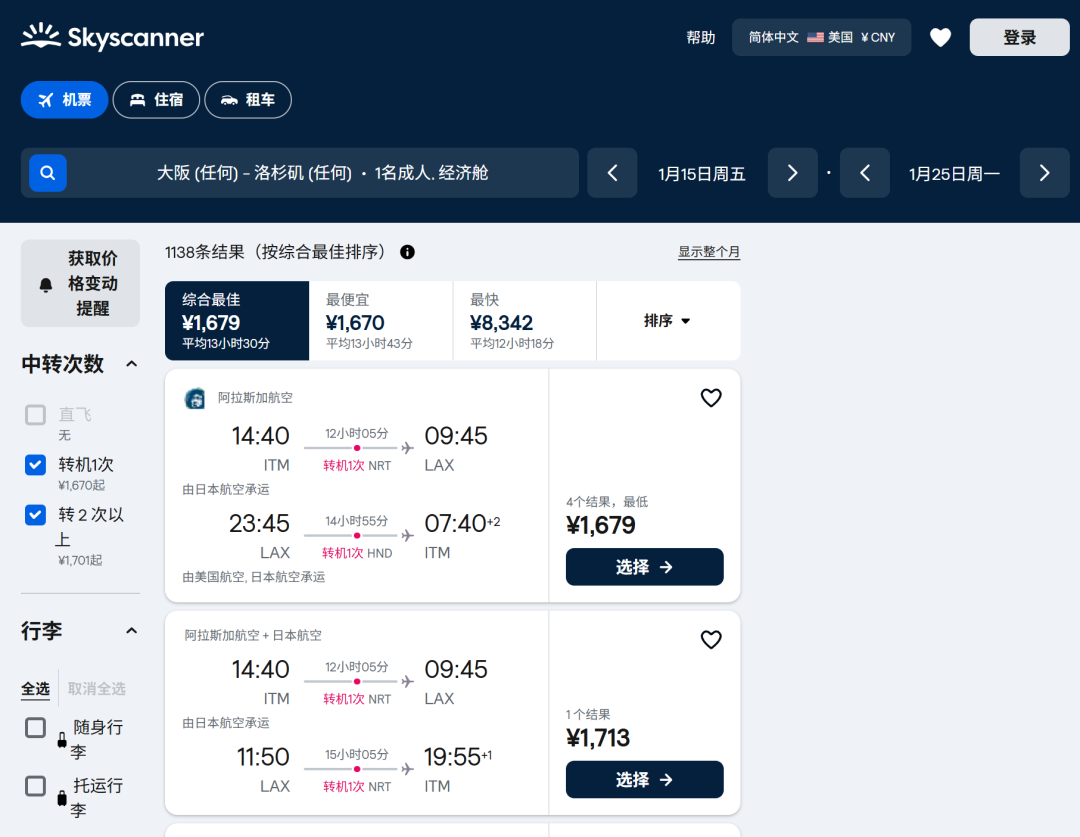Viewport: 1080px width, 837px height.
Task: Save the ¥1,679 flight with heart icon
Action: pyautogui.click(x=711, y=397)
